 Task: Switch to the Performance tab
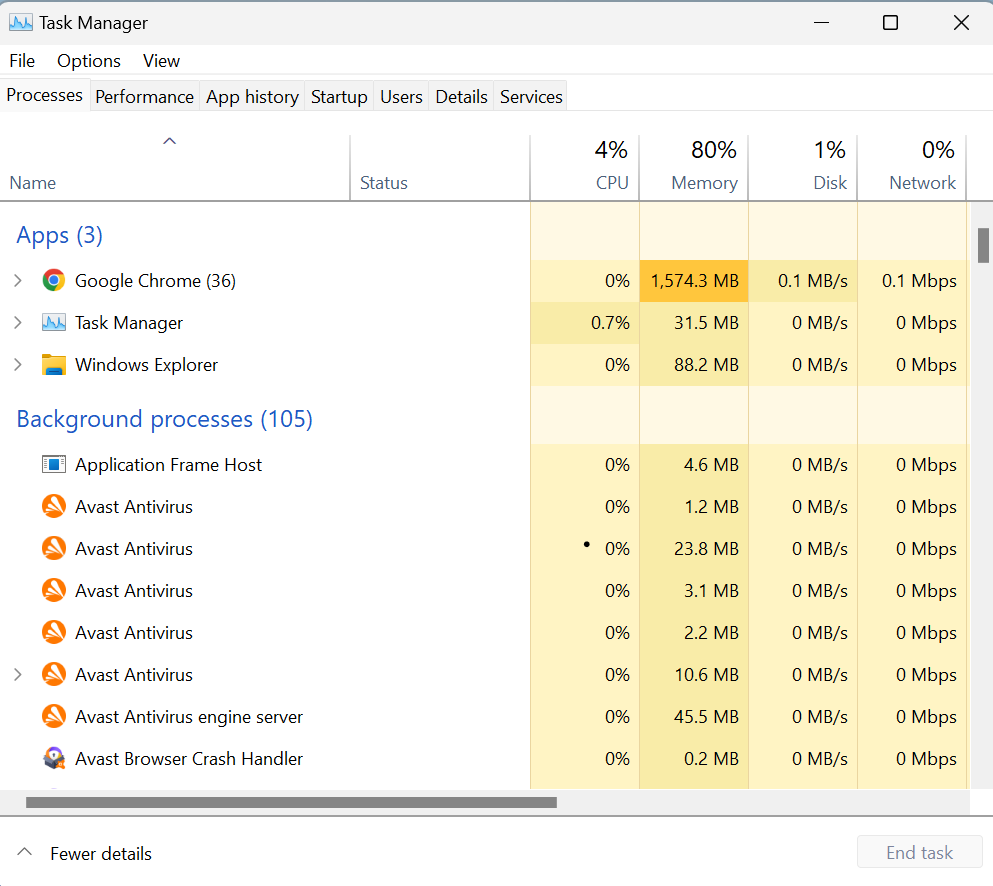pyautogui.click(x=144, y=97)
